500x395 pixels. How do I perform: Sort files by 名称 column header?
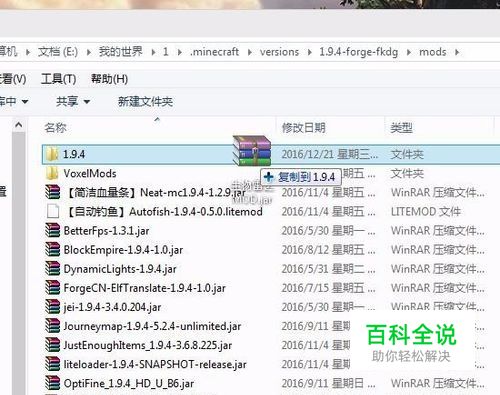tap(55, 127)
